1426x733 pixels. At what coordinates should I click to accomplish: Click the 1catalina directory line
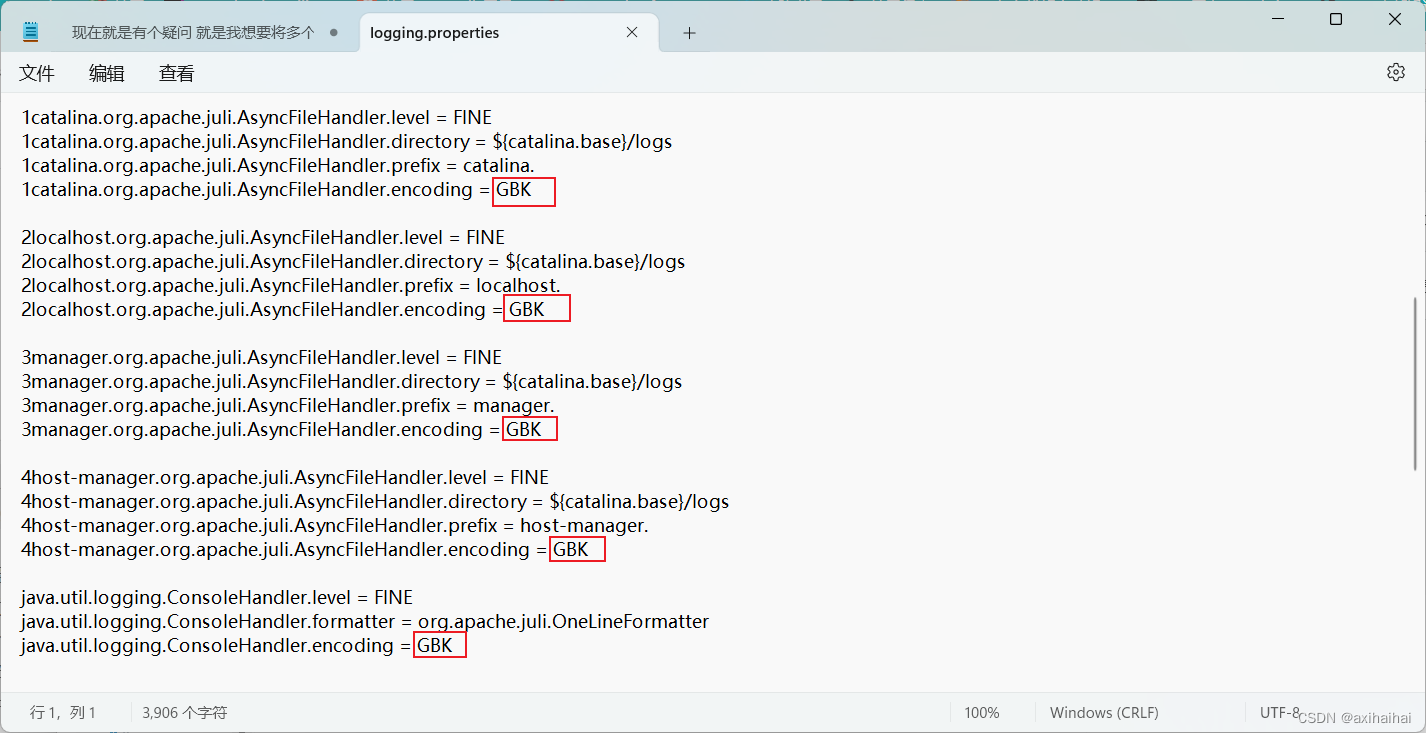pos(346,141)
